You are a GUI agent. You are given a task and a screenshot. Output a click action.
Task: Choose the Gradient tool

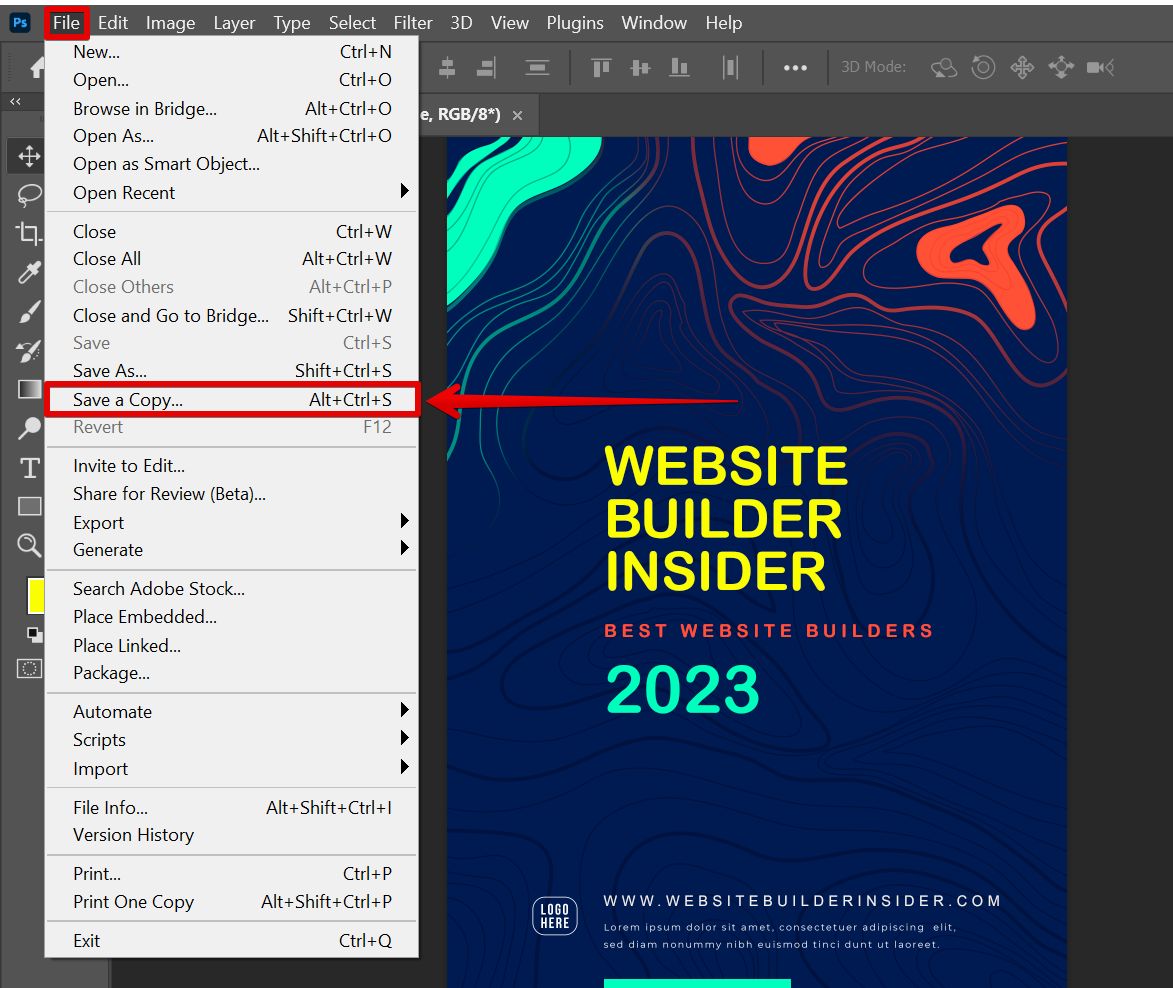[x=29, y=389]
